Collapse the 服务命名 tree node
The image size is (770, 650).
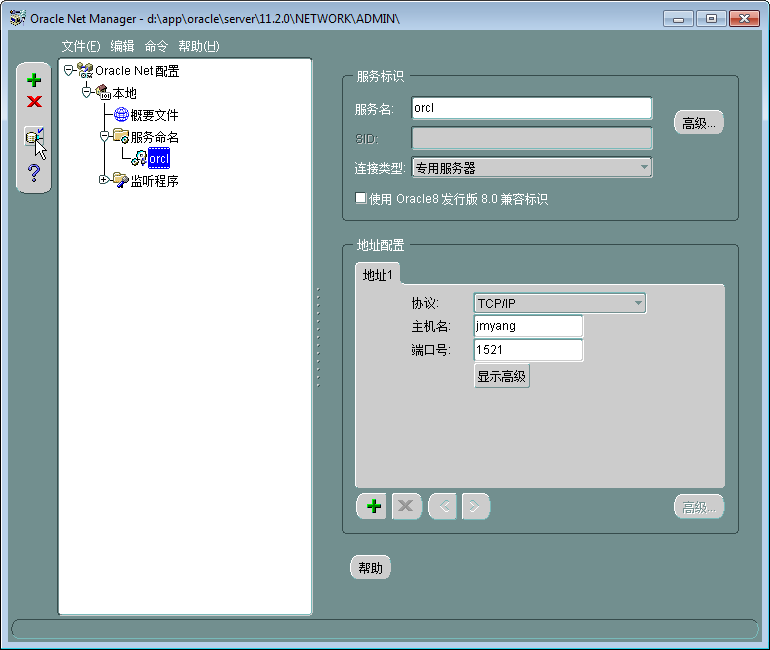click(104, 136)
